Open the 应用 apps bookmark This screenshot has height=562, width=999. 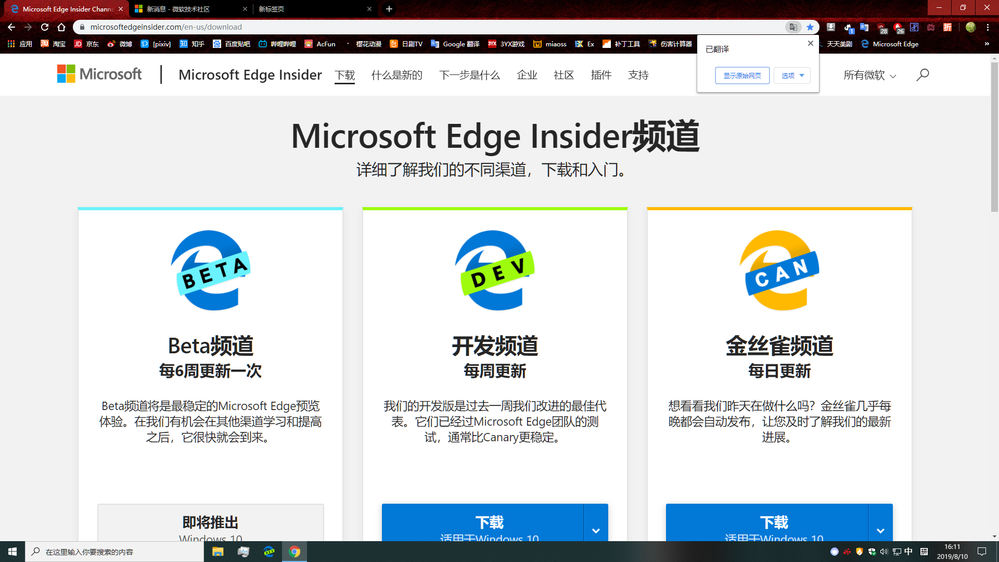pyautogui.click(x=19, y=44)
